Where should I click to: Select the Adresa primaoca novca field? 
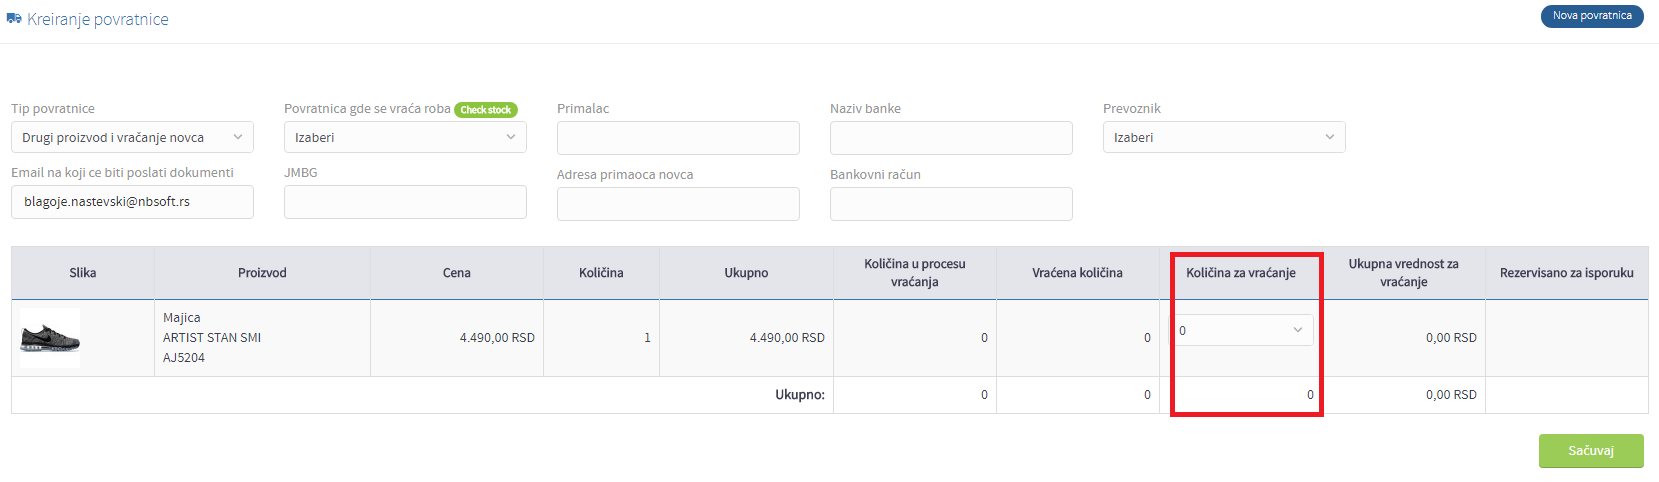click(678, 204)
